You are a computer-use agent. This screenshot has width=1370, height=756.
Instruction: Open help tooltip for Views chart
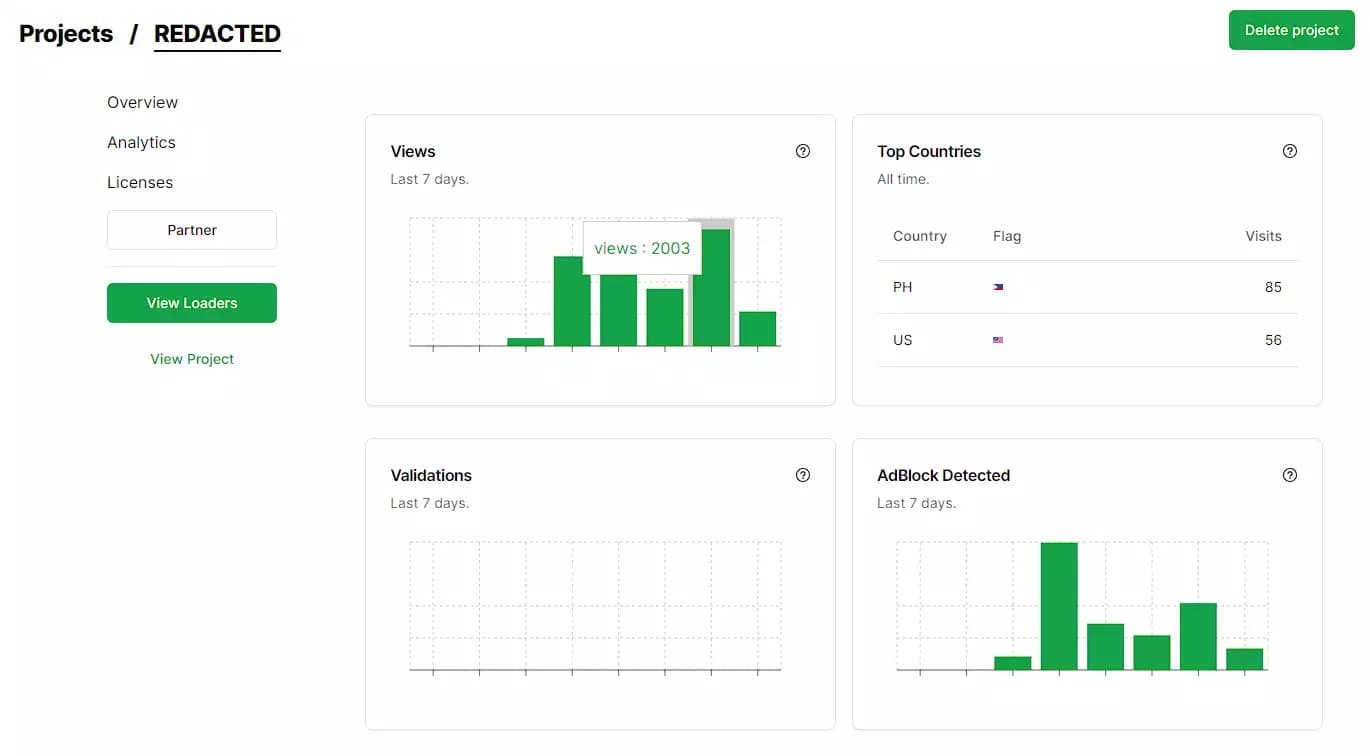click(x=802, y=150)
